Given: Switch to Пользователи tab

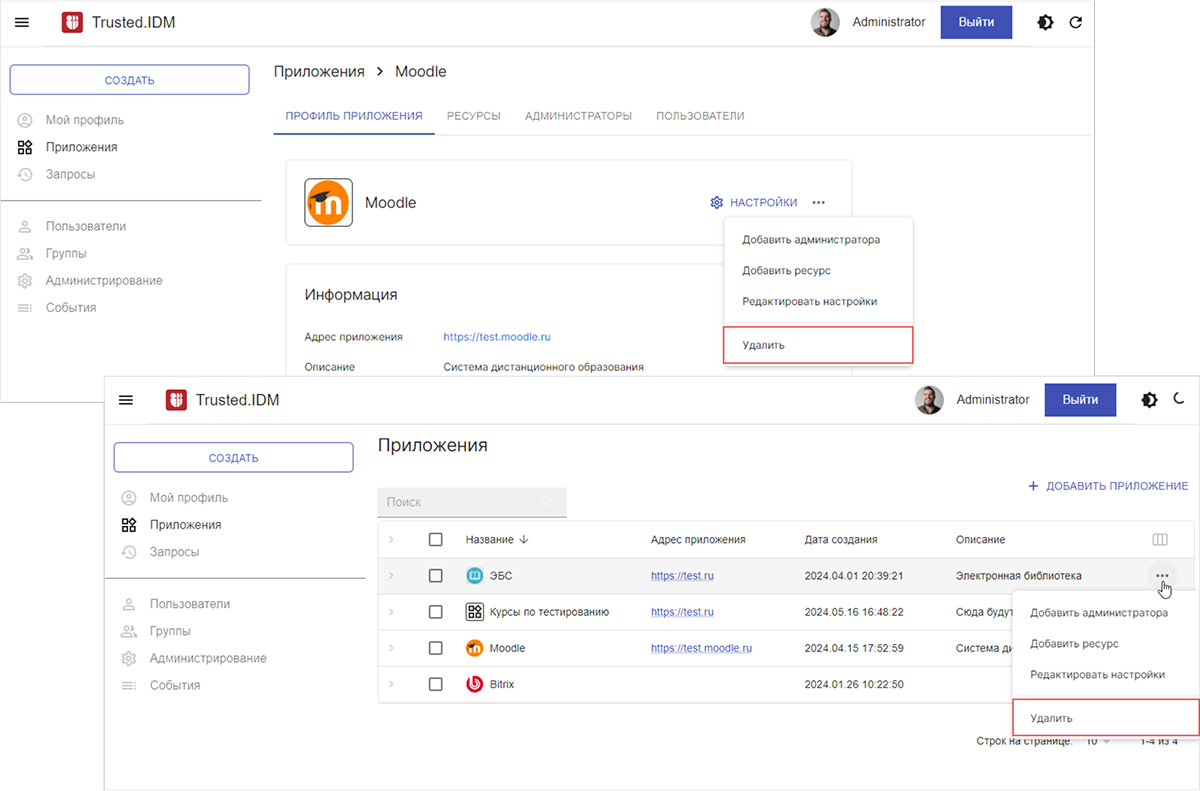Looking at the screenshot, I should (x=700, y=116).
